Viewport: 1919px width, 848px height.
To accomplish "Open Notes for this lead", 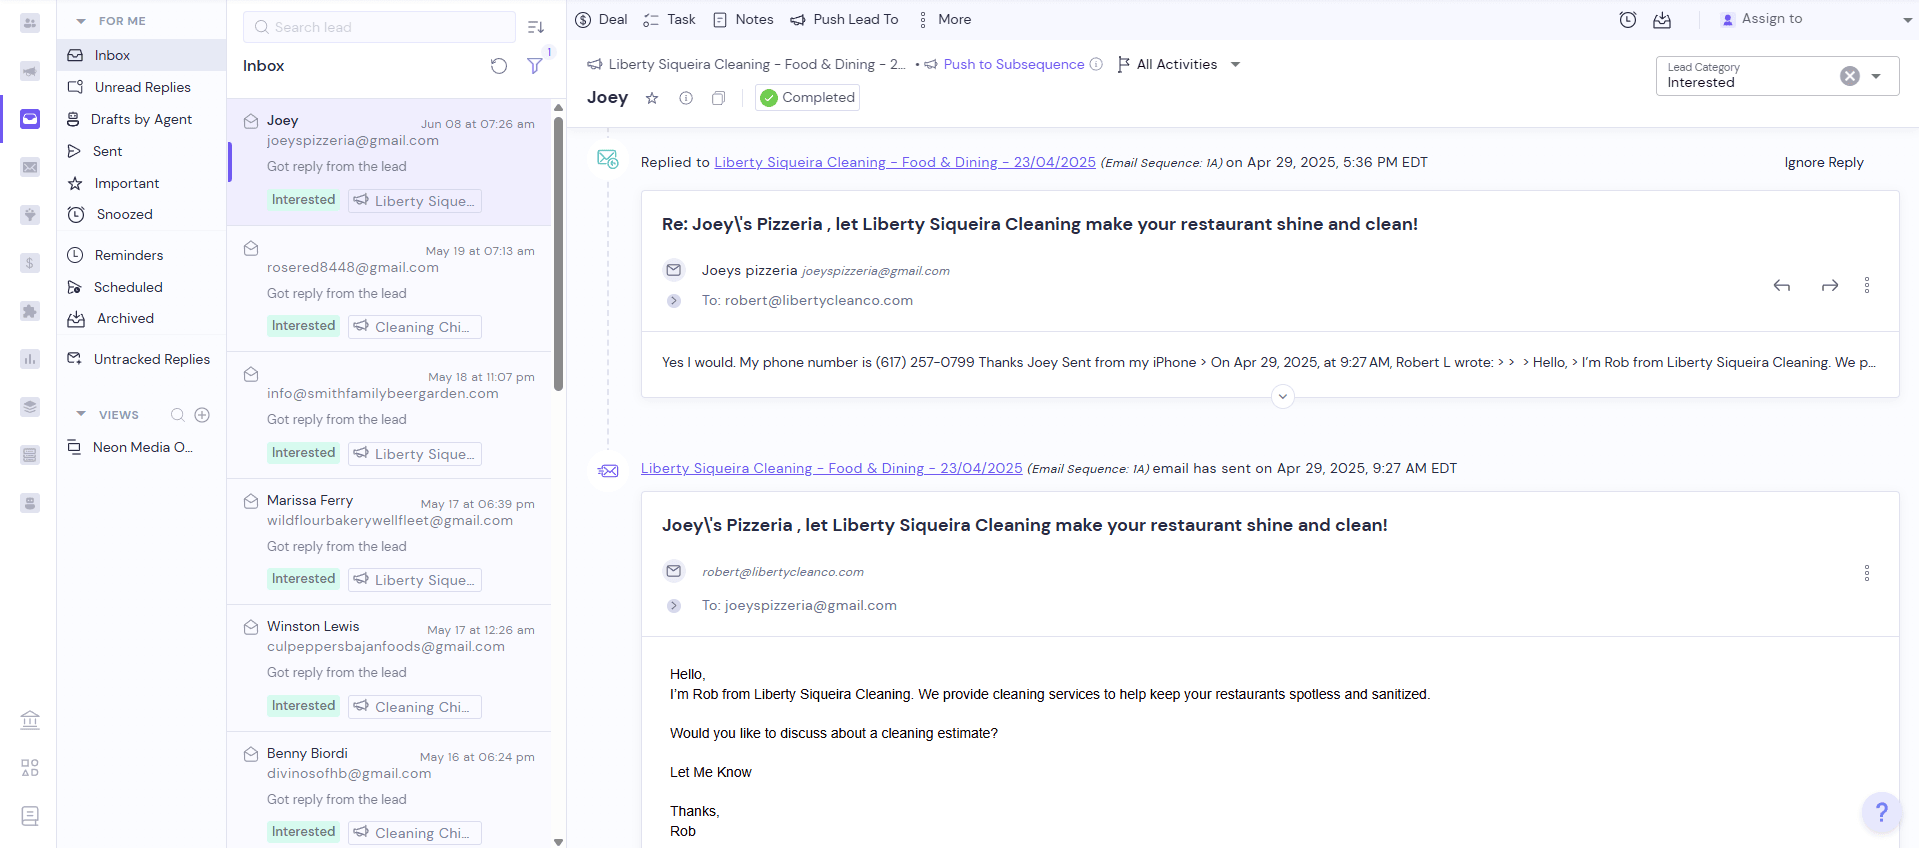I will tap(743, 19).
